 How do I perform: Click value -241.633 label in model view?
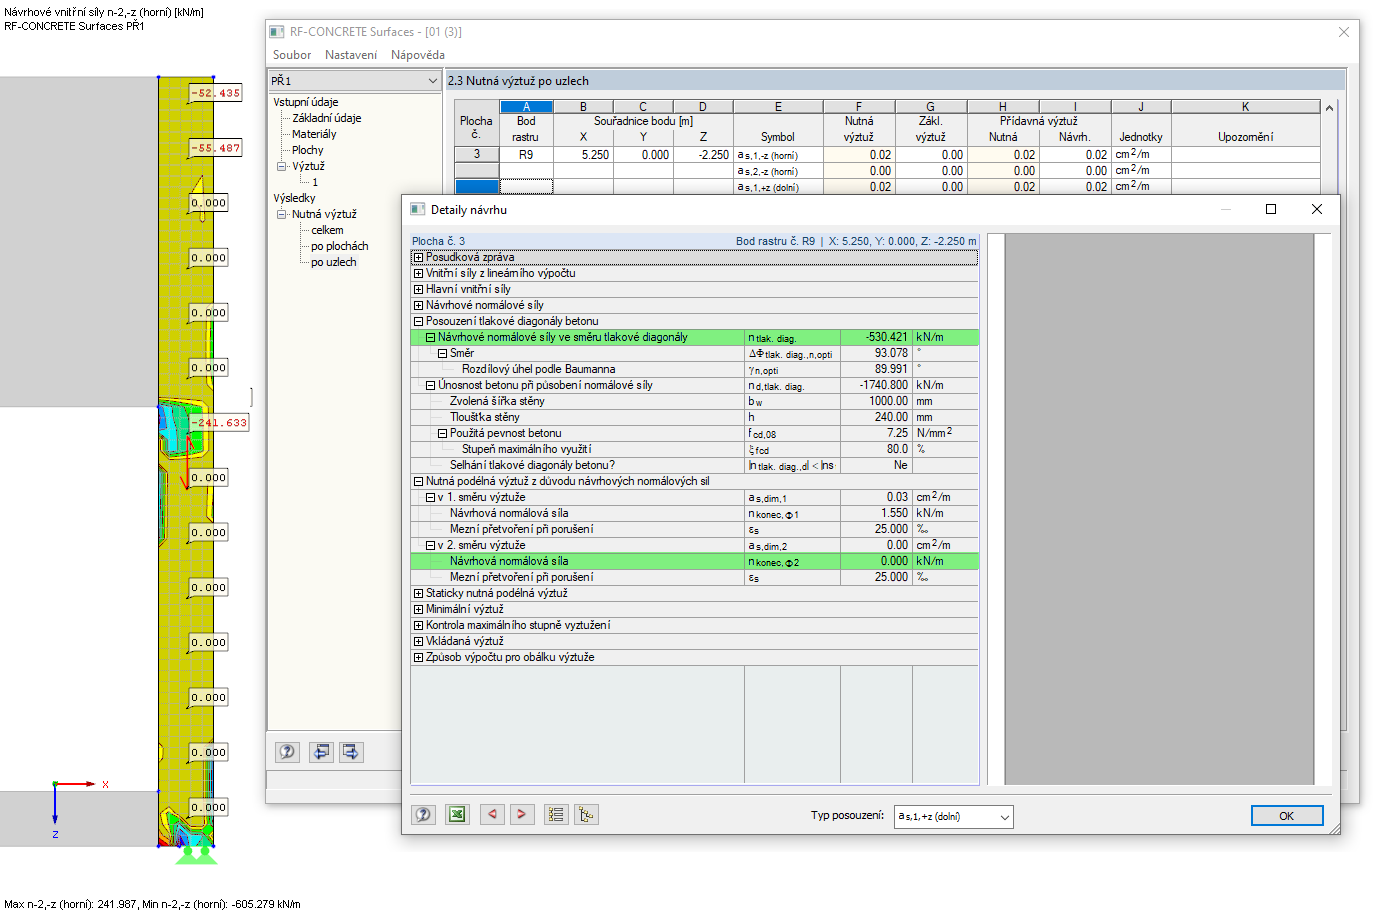point(219,423)
